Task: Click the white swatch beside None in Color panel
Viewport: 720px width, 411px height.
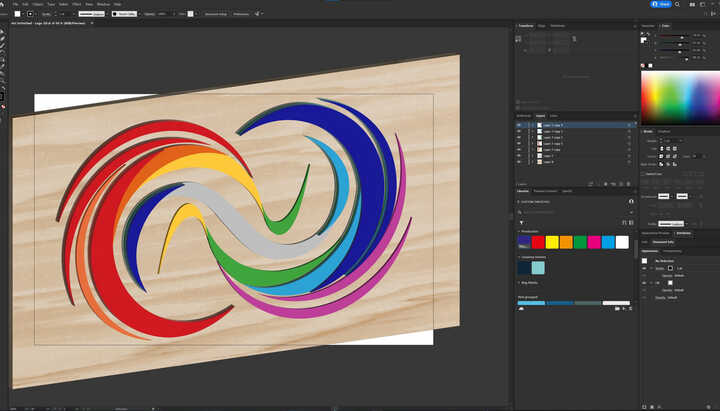Action: point(650,66)
